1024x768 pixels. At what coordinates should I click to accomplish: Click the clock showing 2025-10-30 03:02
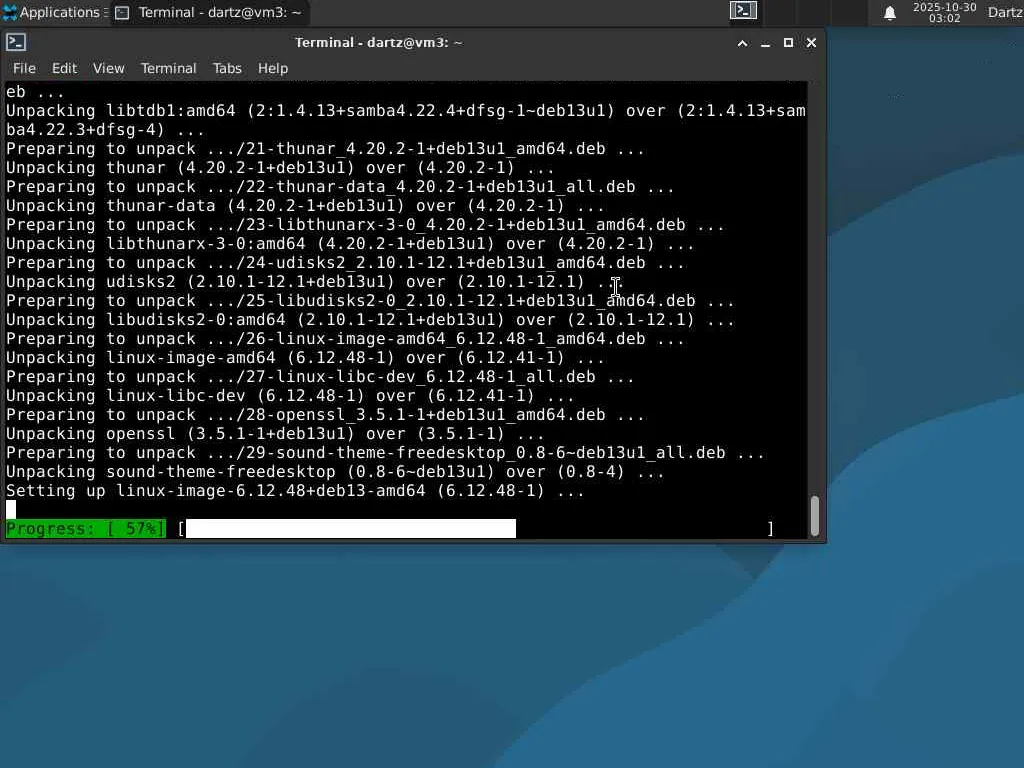click(x=944, y=12)
